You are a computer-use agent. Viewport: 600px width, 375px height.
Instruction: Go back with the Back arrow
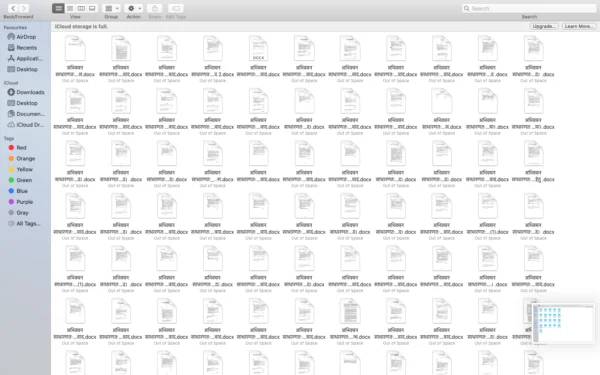[13, 8]
